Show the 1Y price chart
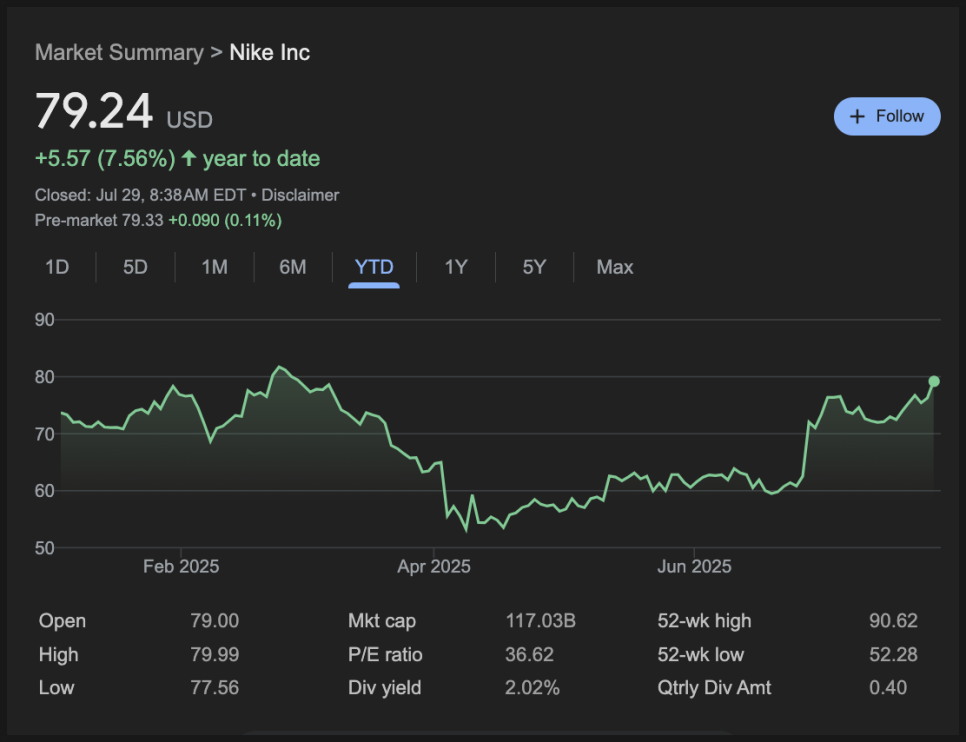 pos(456,267)
